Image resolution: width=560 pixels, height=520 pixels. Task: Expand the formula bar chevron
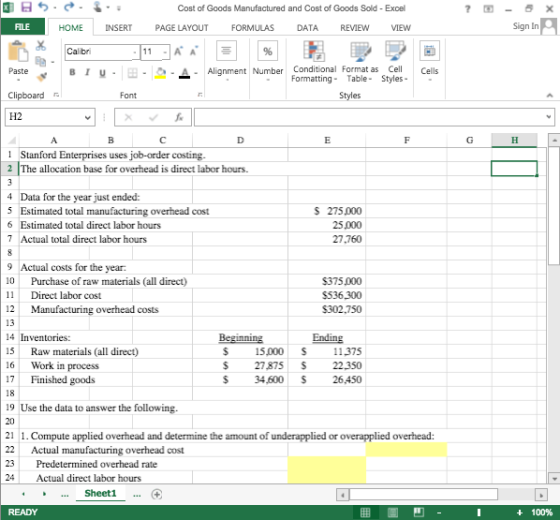(x=549, y=116)
